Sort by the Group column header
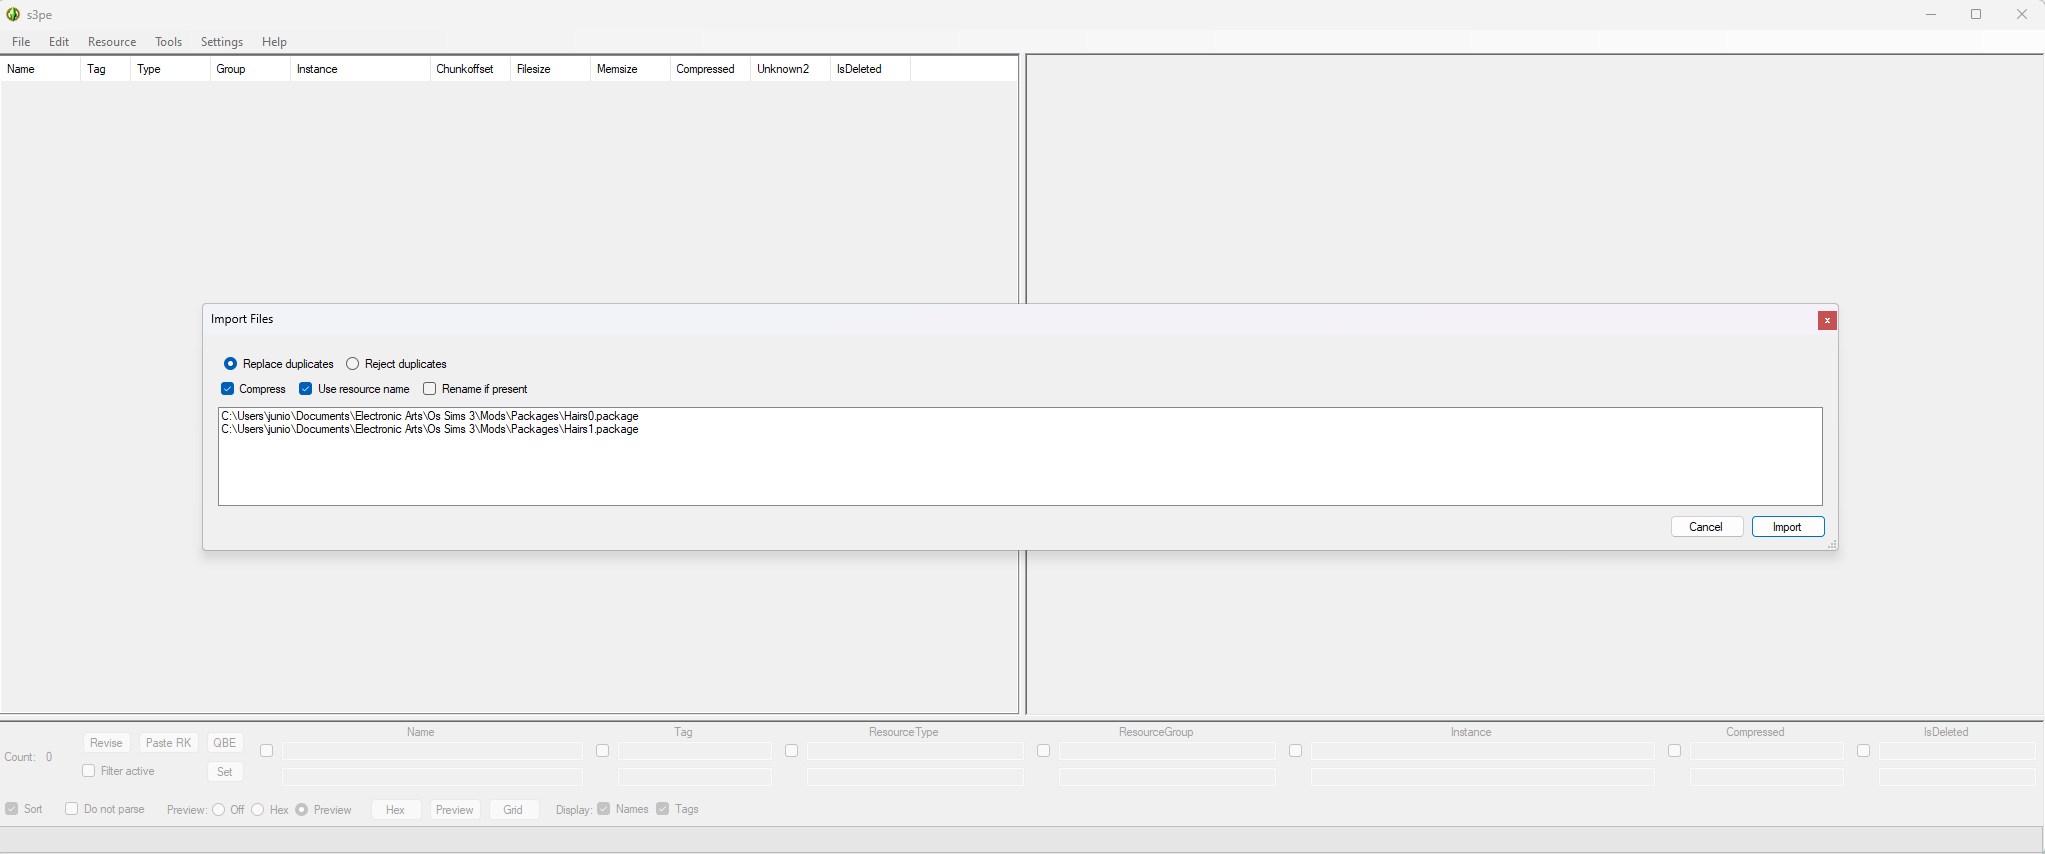Image resolution: width=2045 pixels, height=854 pixels. [250, 69]
